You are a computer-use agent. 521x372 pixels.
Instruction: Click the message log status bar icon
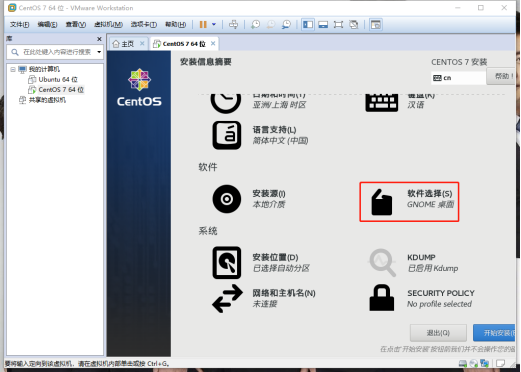tap(500, 363)
